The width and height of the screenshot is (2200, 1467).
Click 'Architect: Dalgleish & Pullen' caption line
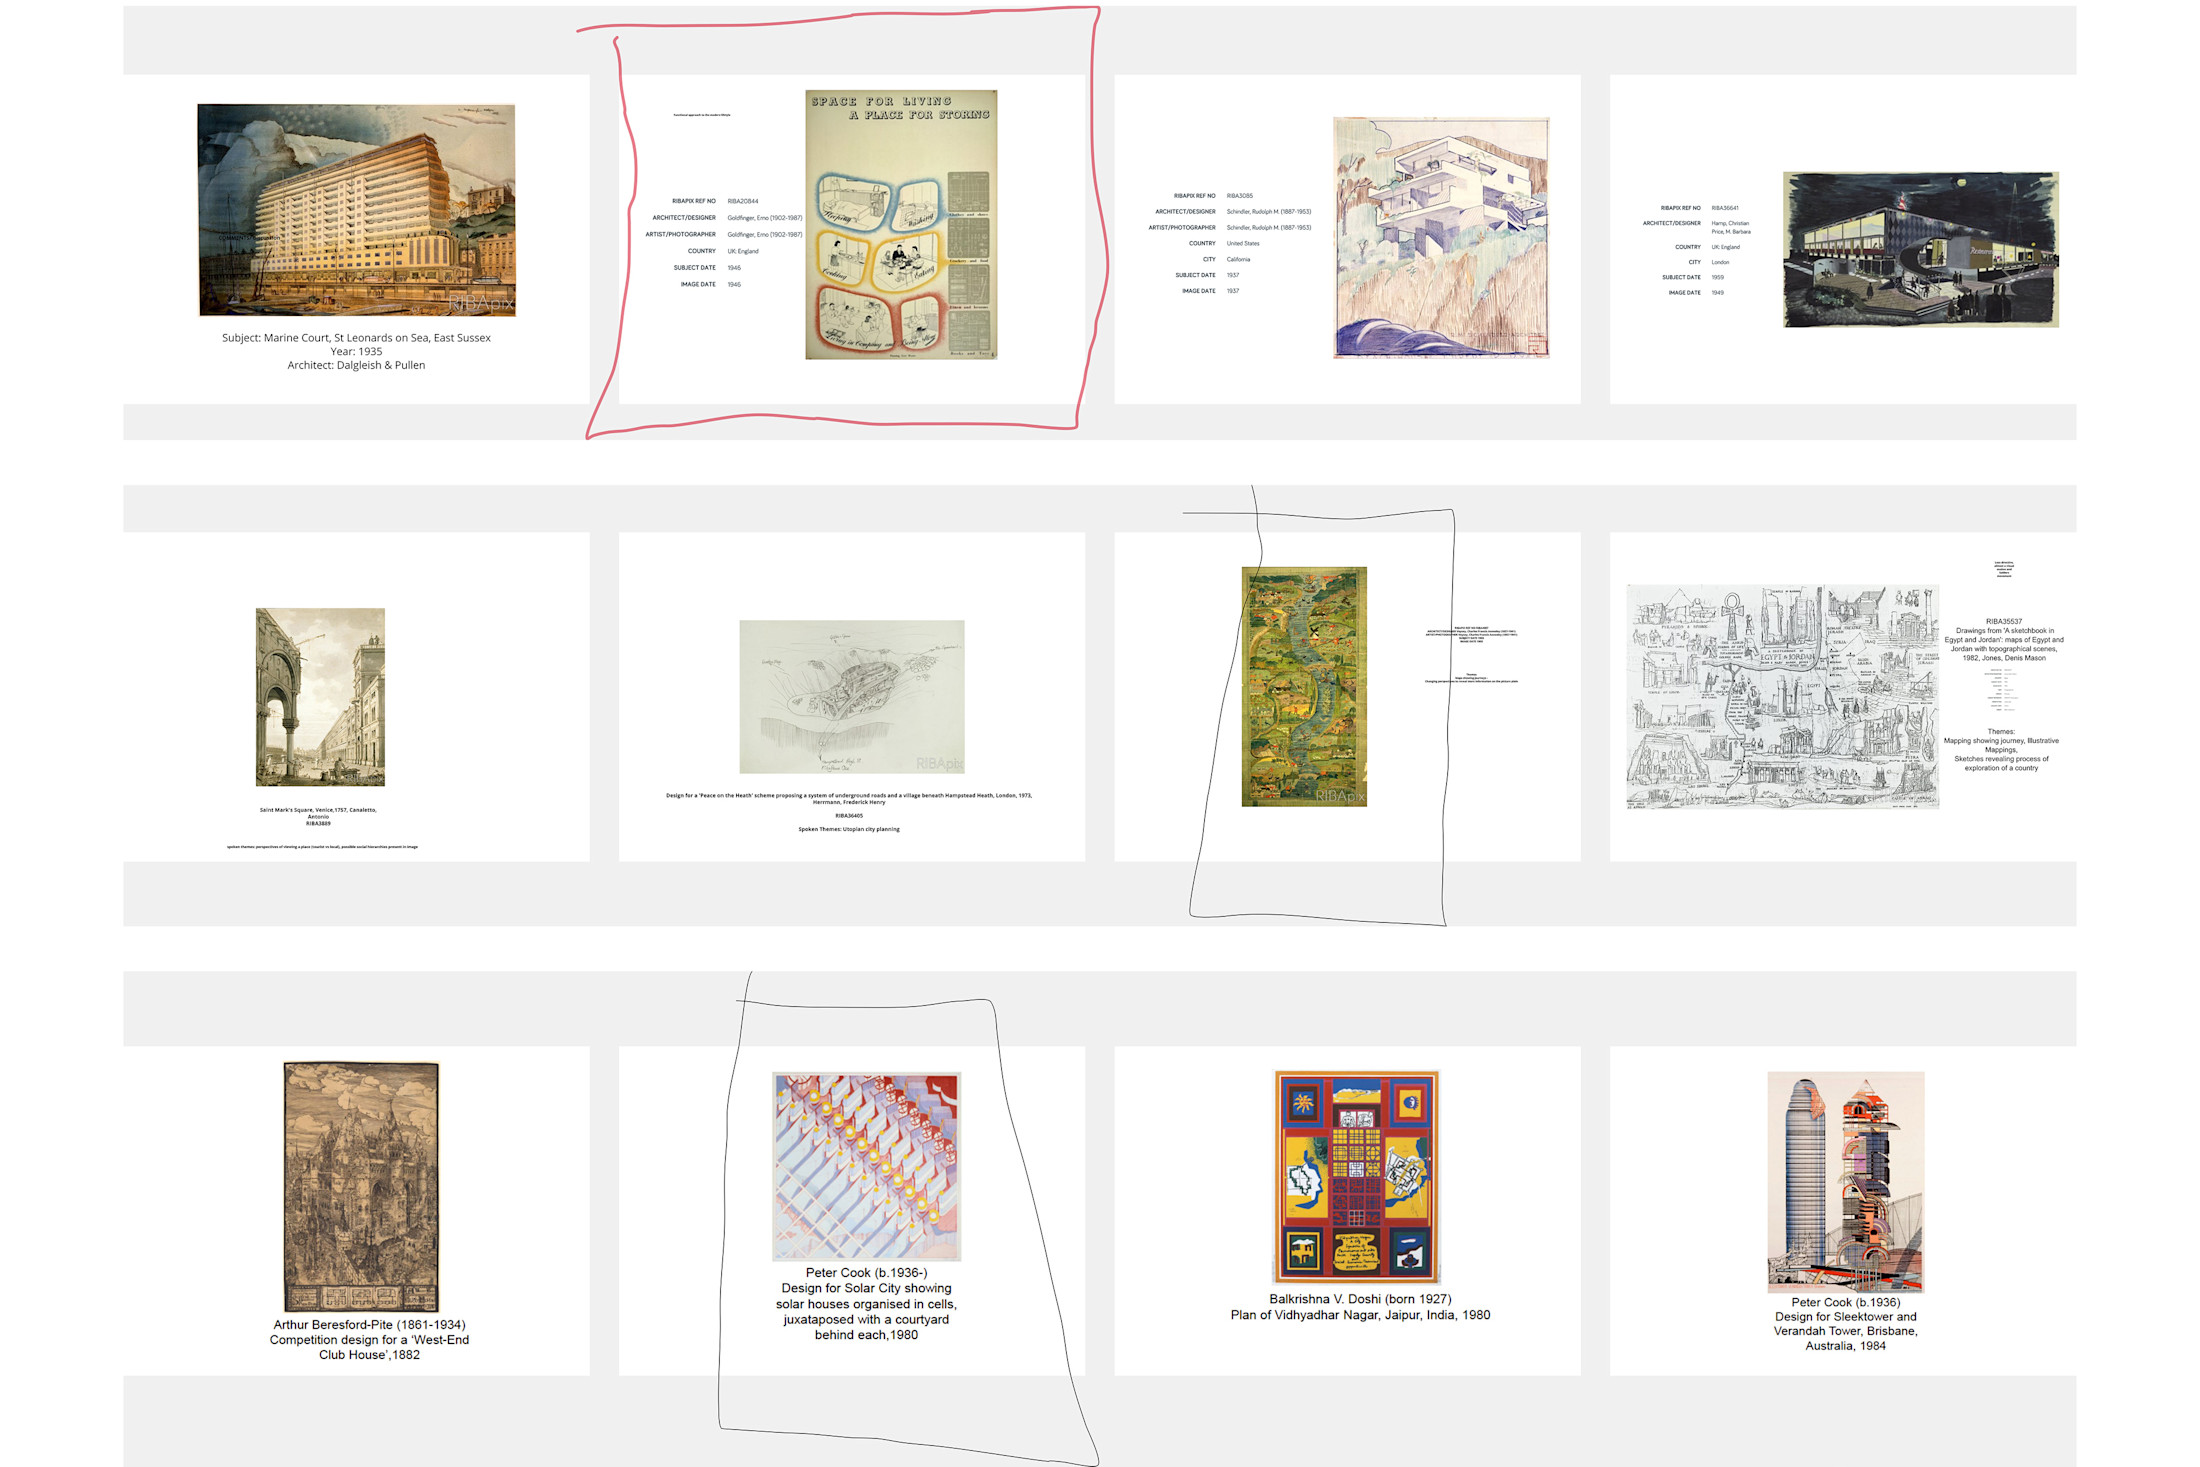(356, 366)
